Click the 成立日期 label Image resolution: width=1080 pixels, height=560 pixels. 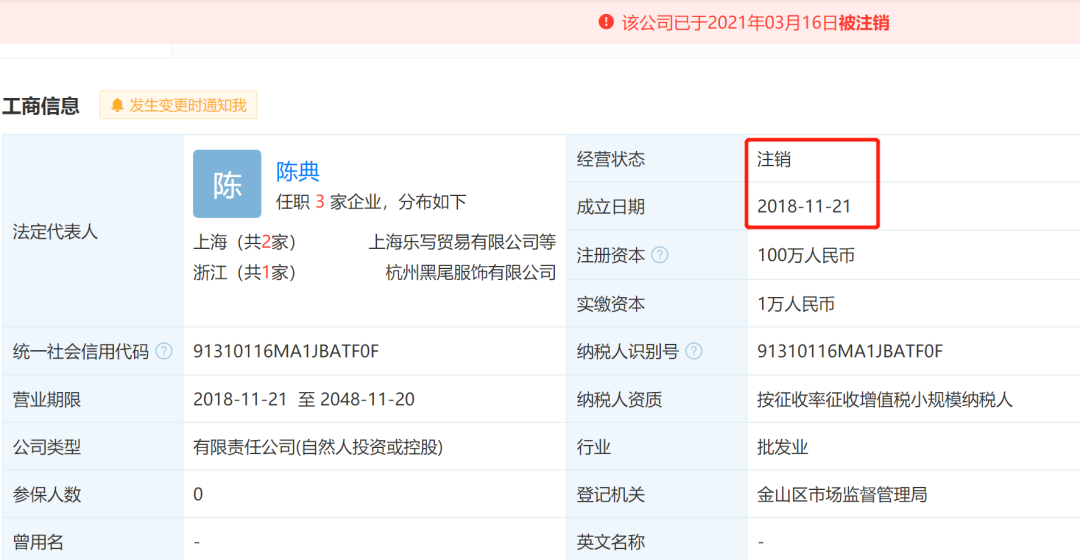pos(610,207)
